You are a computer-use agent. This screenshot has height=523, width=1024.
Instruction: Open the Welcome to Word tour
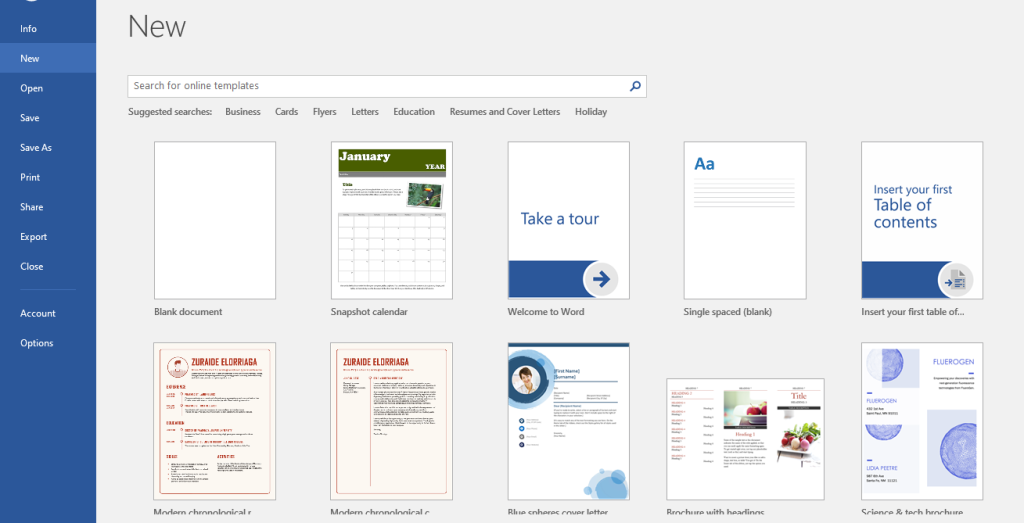[568, 220]
